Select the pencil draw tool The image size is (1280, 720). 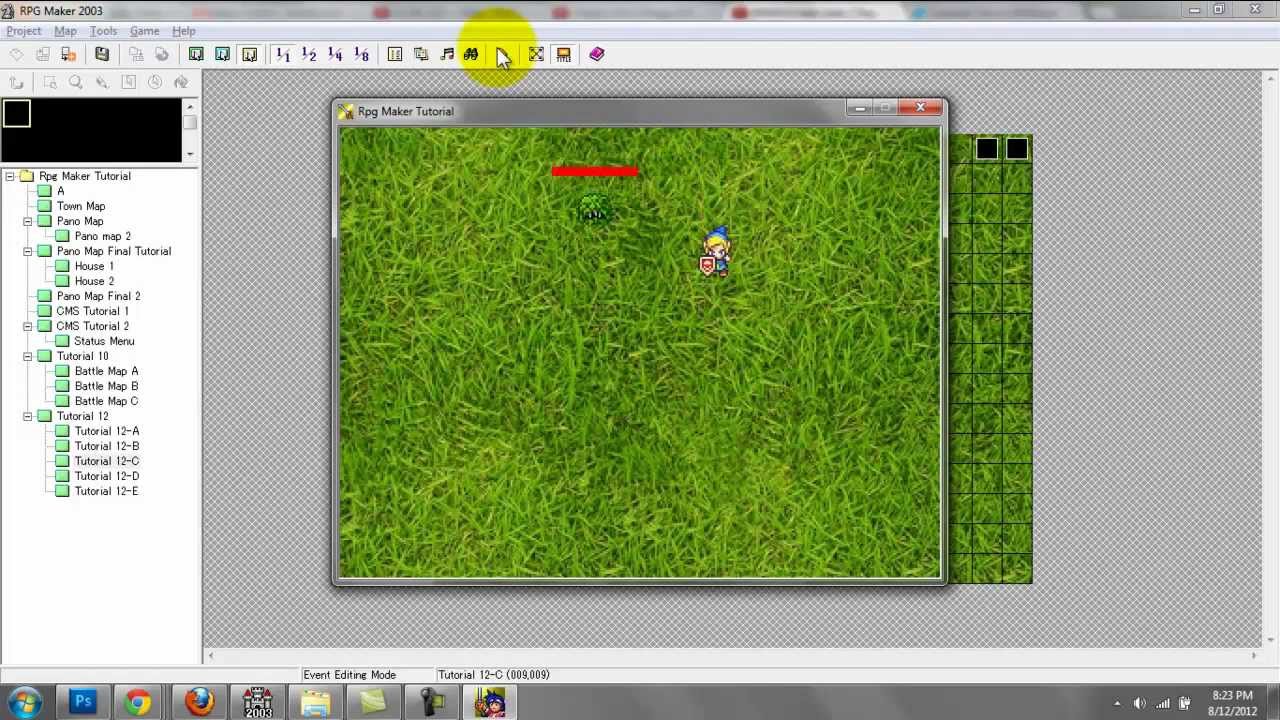101,82
